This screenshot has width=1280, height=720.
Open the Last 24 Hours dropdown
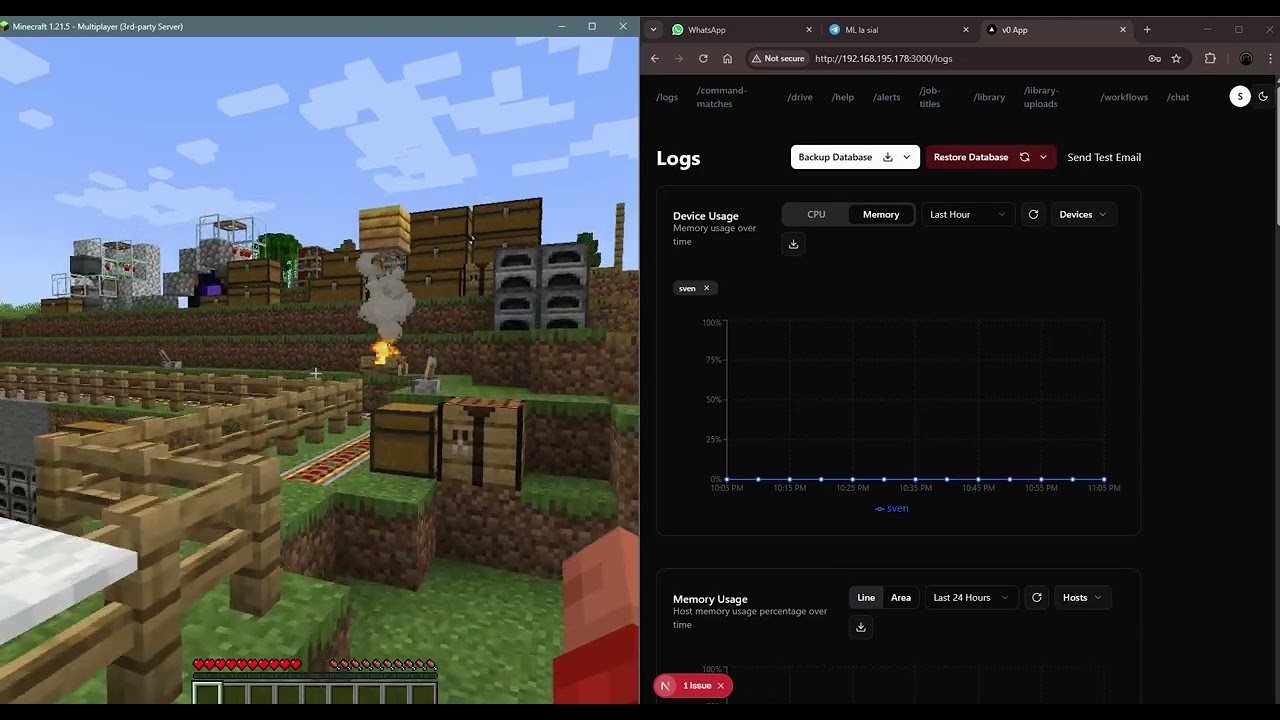(970, 598)
